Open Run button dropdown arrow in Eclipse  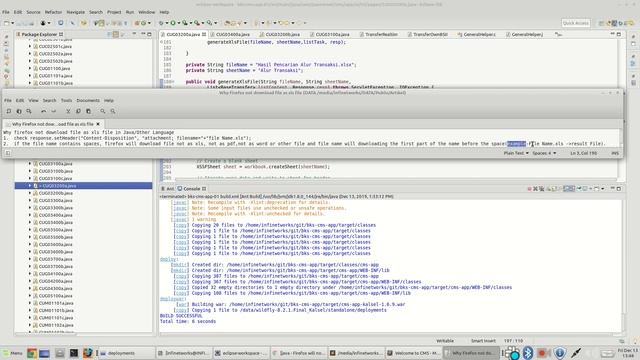(x=178, y=23)
